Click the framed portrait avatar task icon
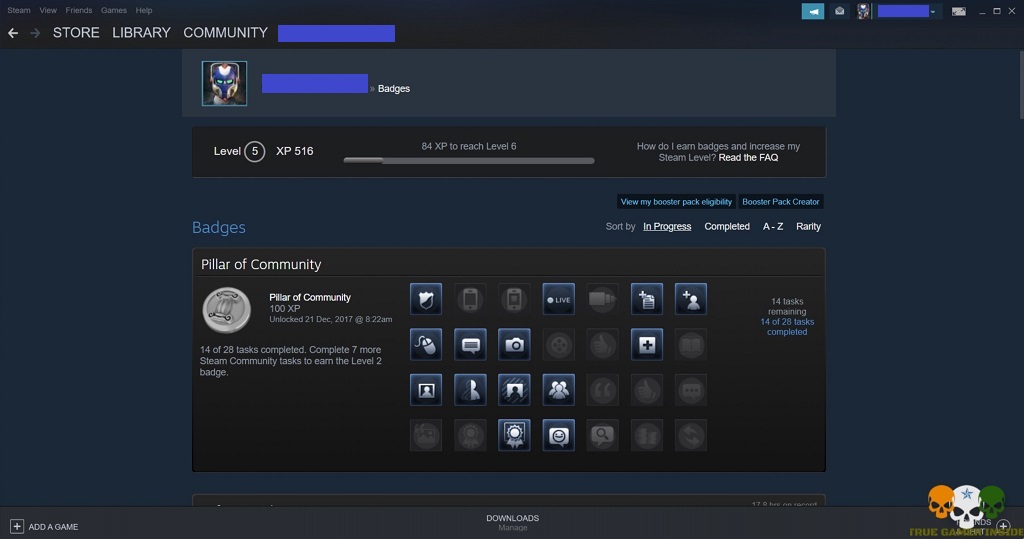Screen dimensions: 1024x539 (426, 390)
